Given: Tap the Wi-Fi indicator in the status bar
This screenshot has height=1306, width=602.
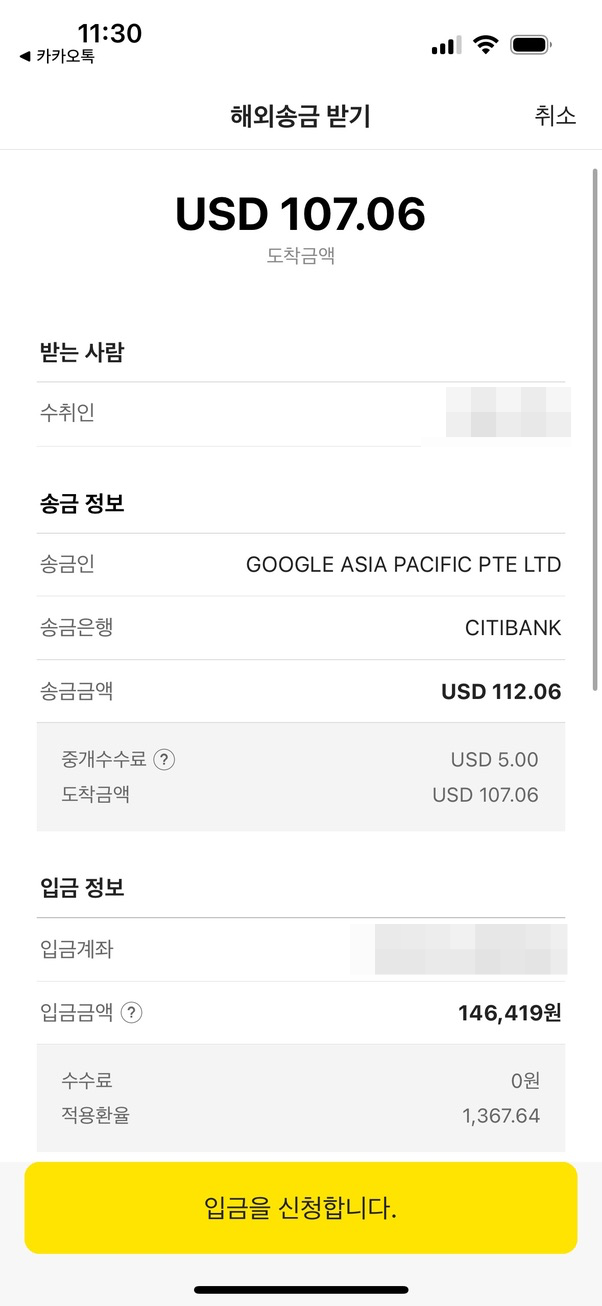Looking at the screenshot, I should 485,44.
